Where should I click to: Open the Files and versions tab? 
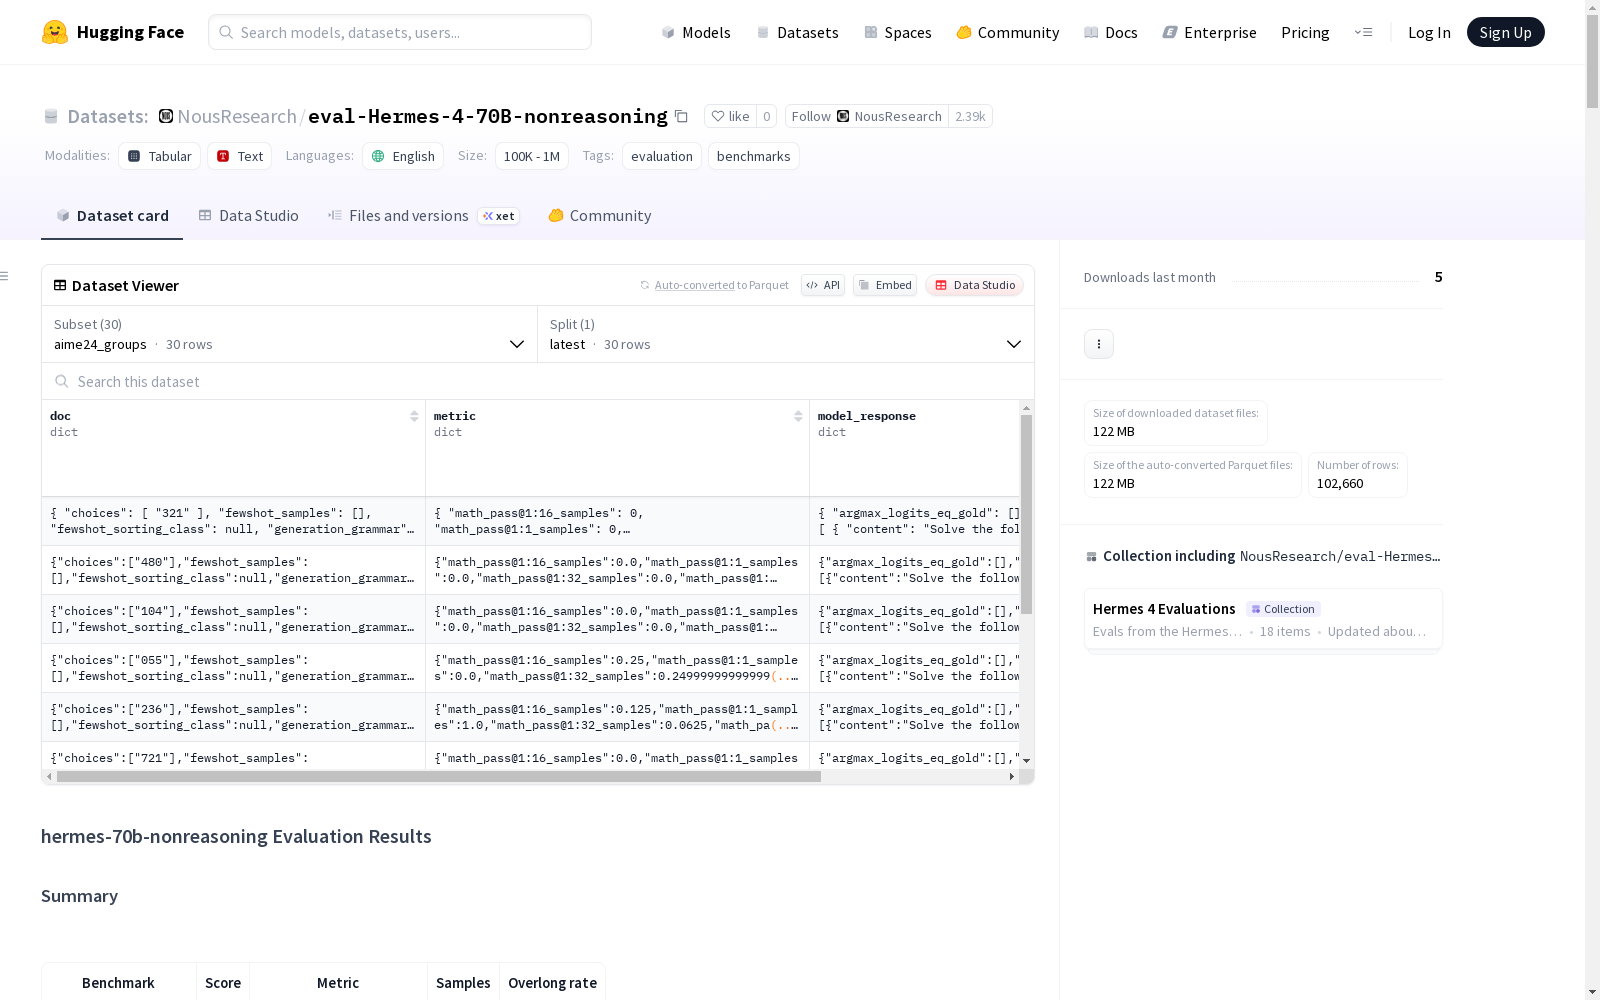pyautogui.click(x=423, y=216)
